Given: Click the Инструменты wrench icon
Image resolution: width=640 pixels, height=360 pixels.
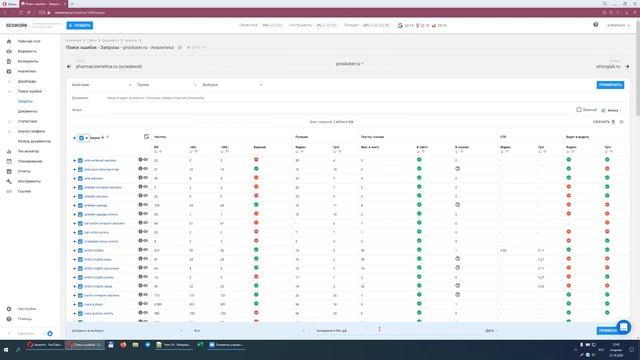Looking at the screenshot, I should (x=9, y=181).
